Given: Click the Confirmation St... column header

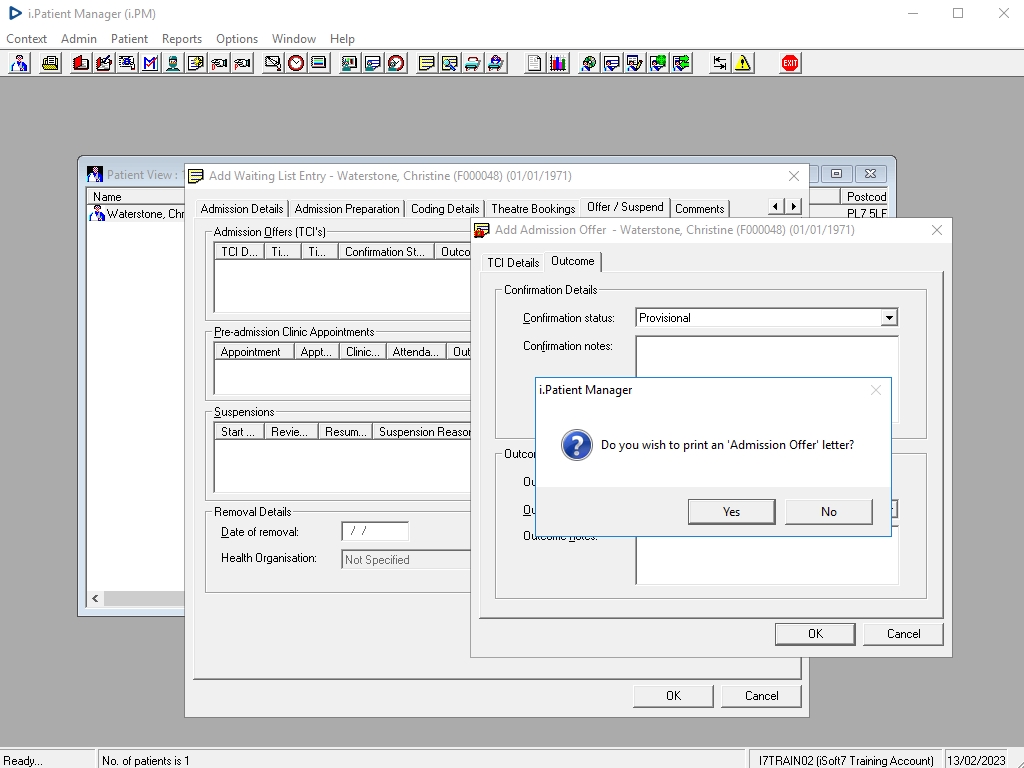Looking at the screenshot, I should tap(386, 252).
